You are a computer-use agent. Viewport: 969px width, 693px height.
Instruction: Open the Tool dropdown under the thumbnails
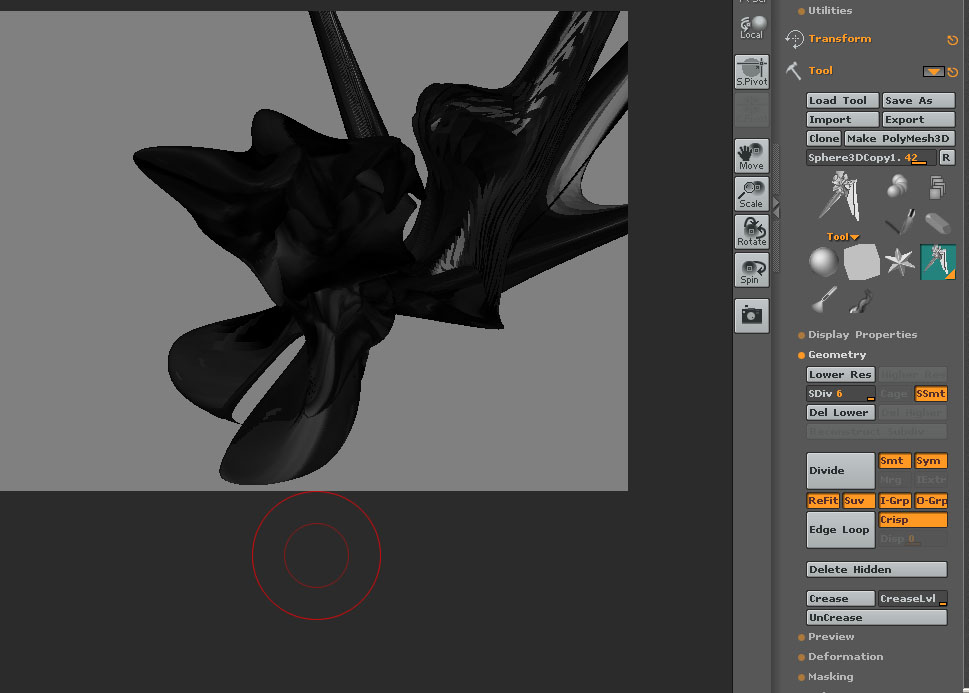843,237
